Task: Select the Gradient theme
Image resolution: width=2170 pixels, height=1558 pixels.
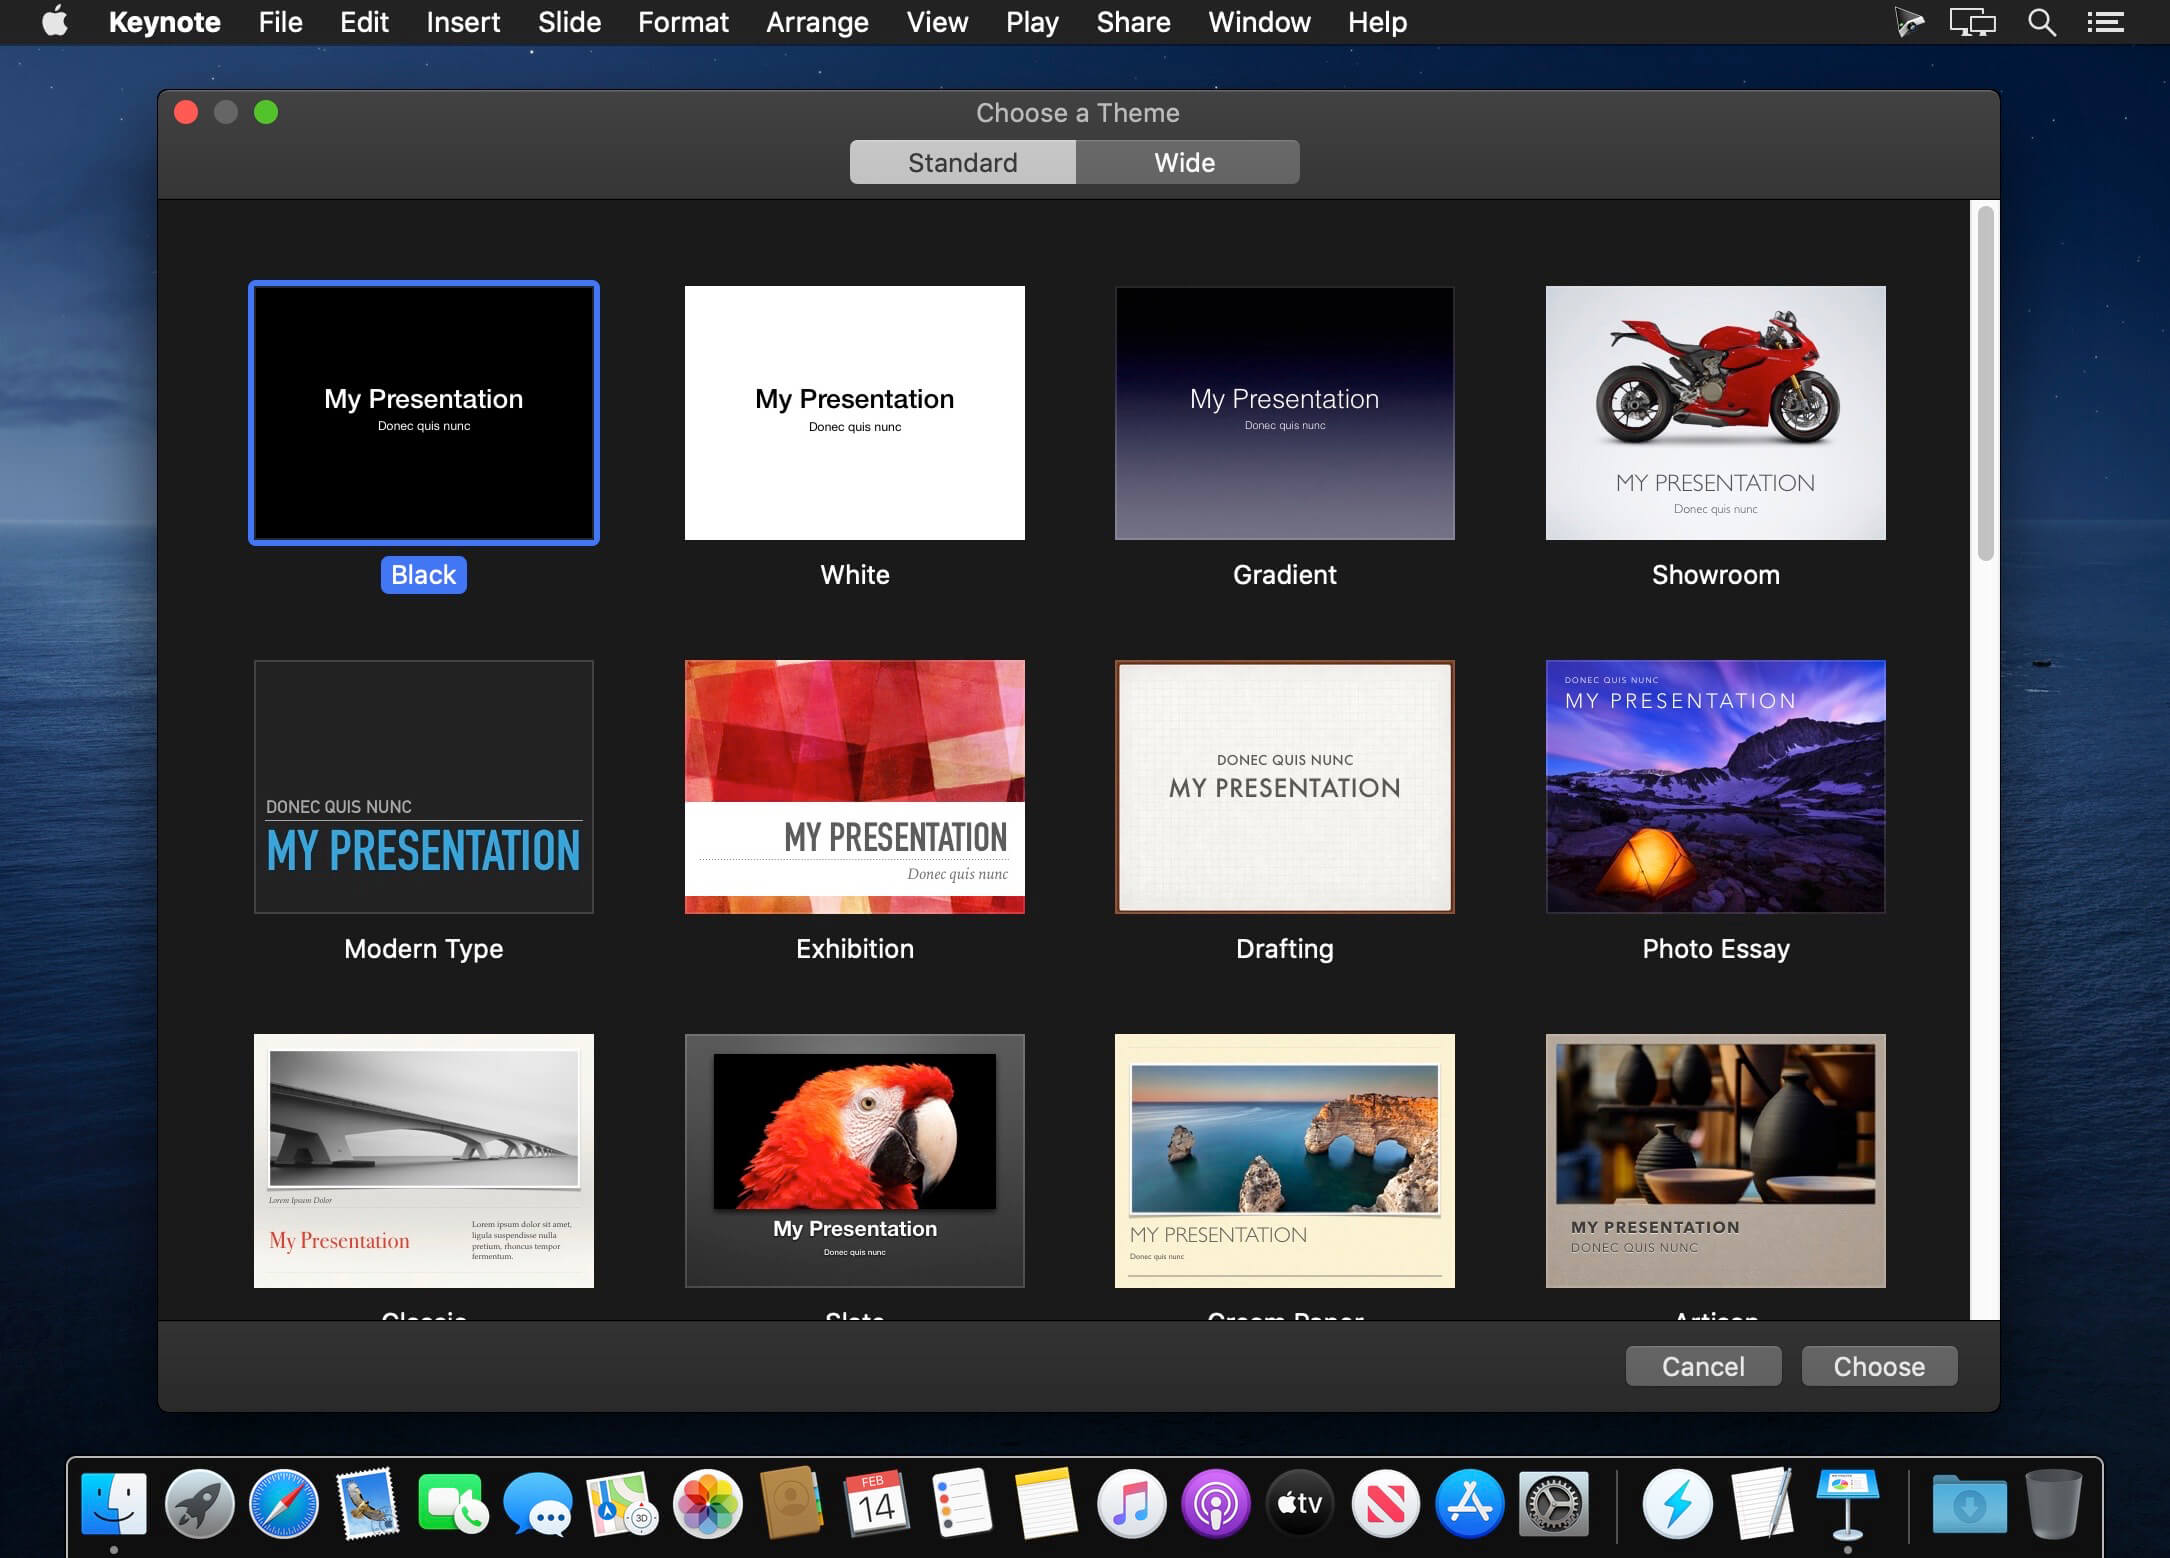Action: pyautogui.click(x=1284, y=413)
